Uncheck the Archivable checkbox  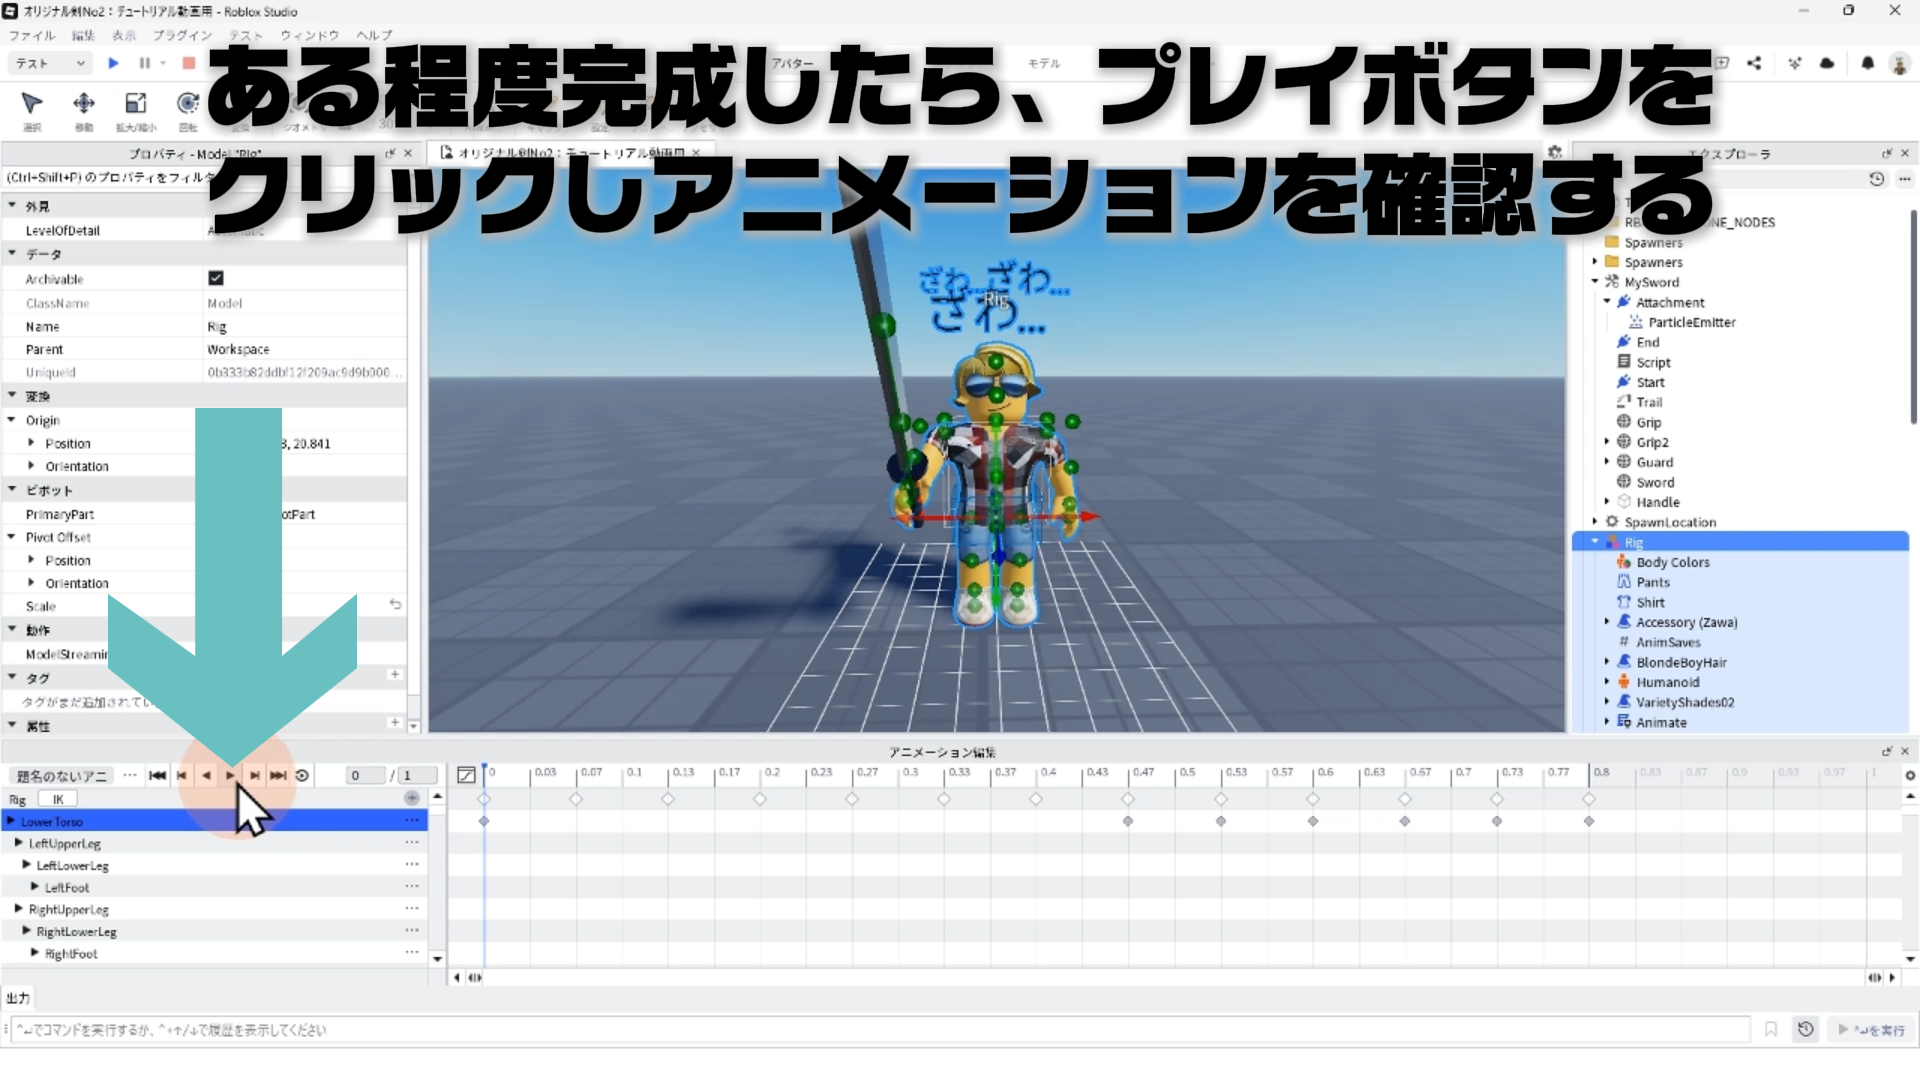(x=216, y=278)
